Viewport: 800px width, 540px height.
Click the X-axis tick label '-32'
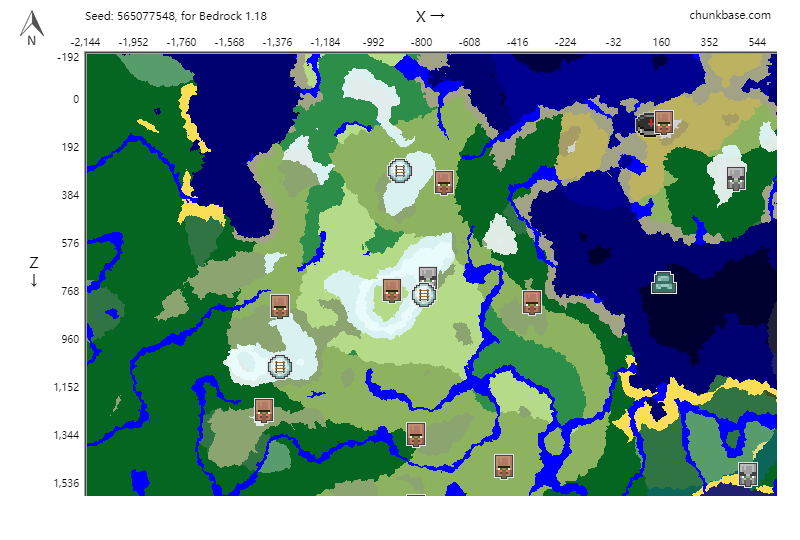pos(613,42)
